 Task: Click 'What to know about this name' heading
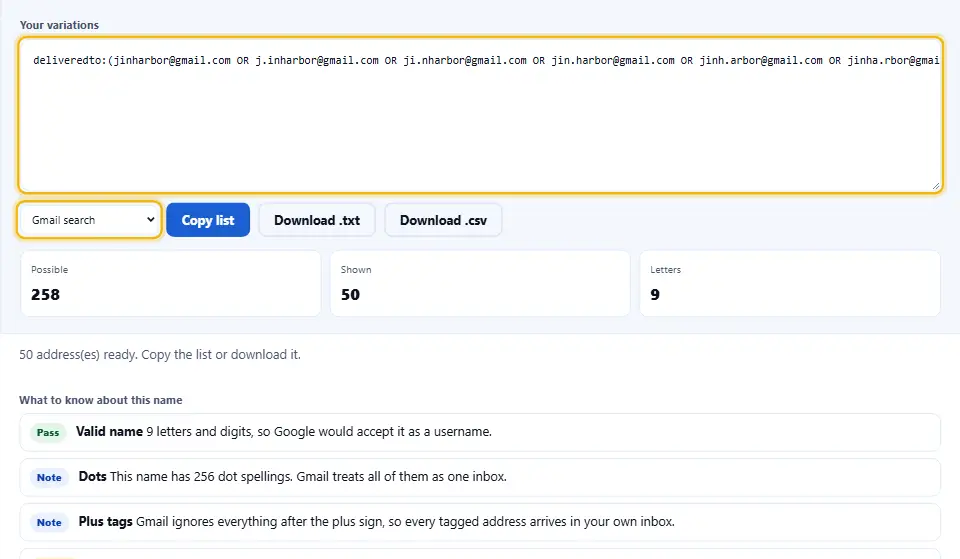click(x=100, y=400)
